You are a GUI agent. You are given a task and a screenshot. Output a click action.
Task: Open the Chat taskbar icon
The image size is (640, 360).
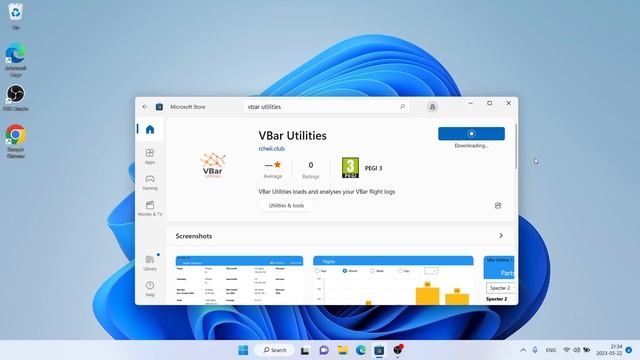click(x=324, y=350)
